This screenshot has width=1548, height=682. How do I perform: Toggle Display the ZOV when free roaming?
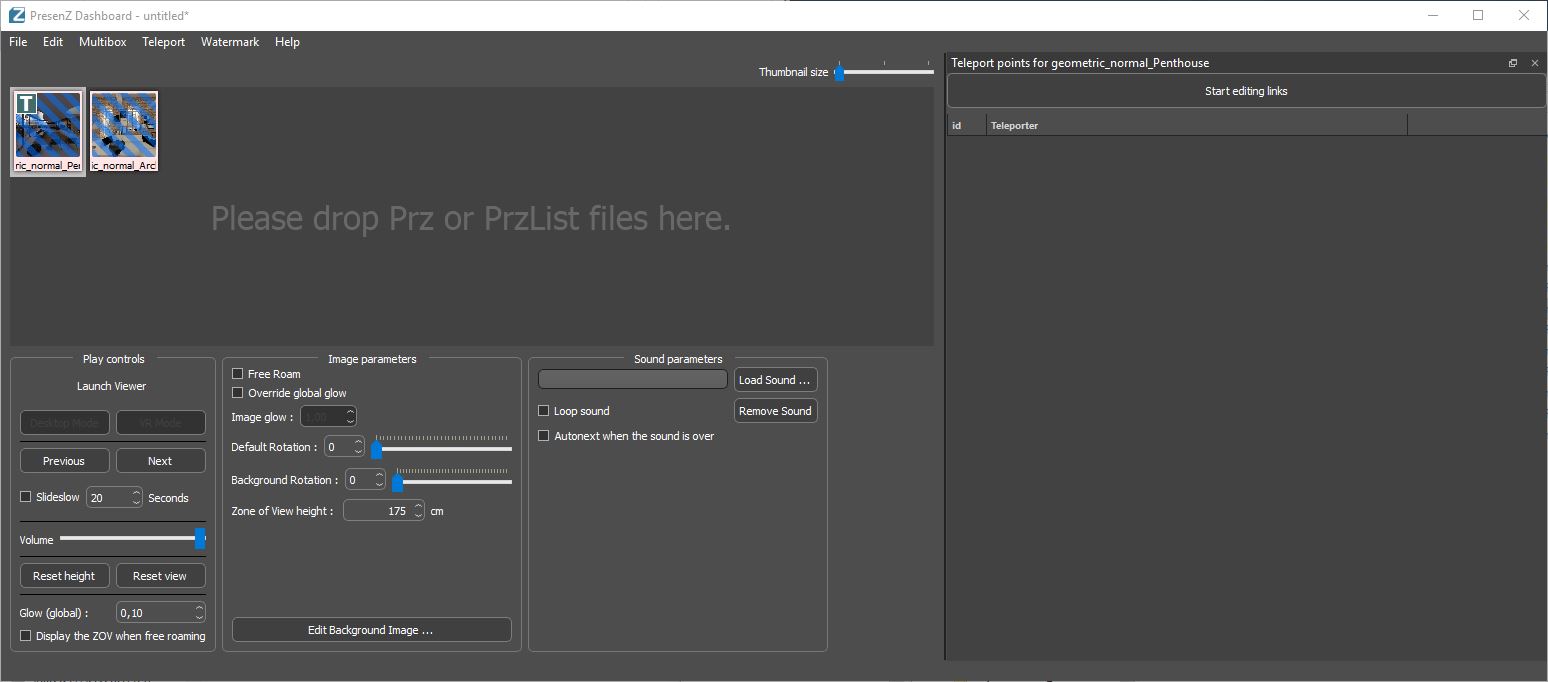(26, 636)
